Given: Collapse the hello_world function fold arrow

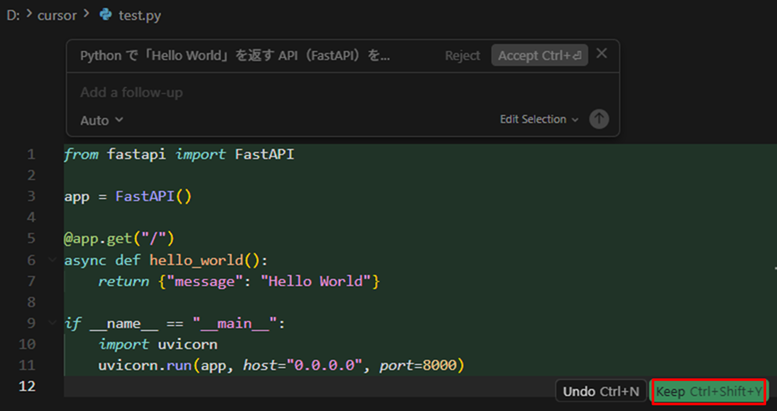Looking at the screenshot, I should click(x=53, y=260).
